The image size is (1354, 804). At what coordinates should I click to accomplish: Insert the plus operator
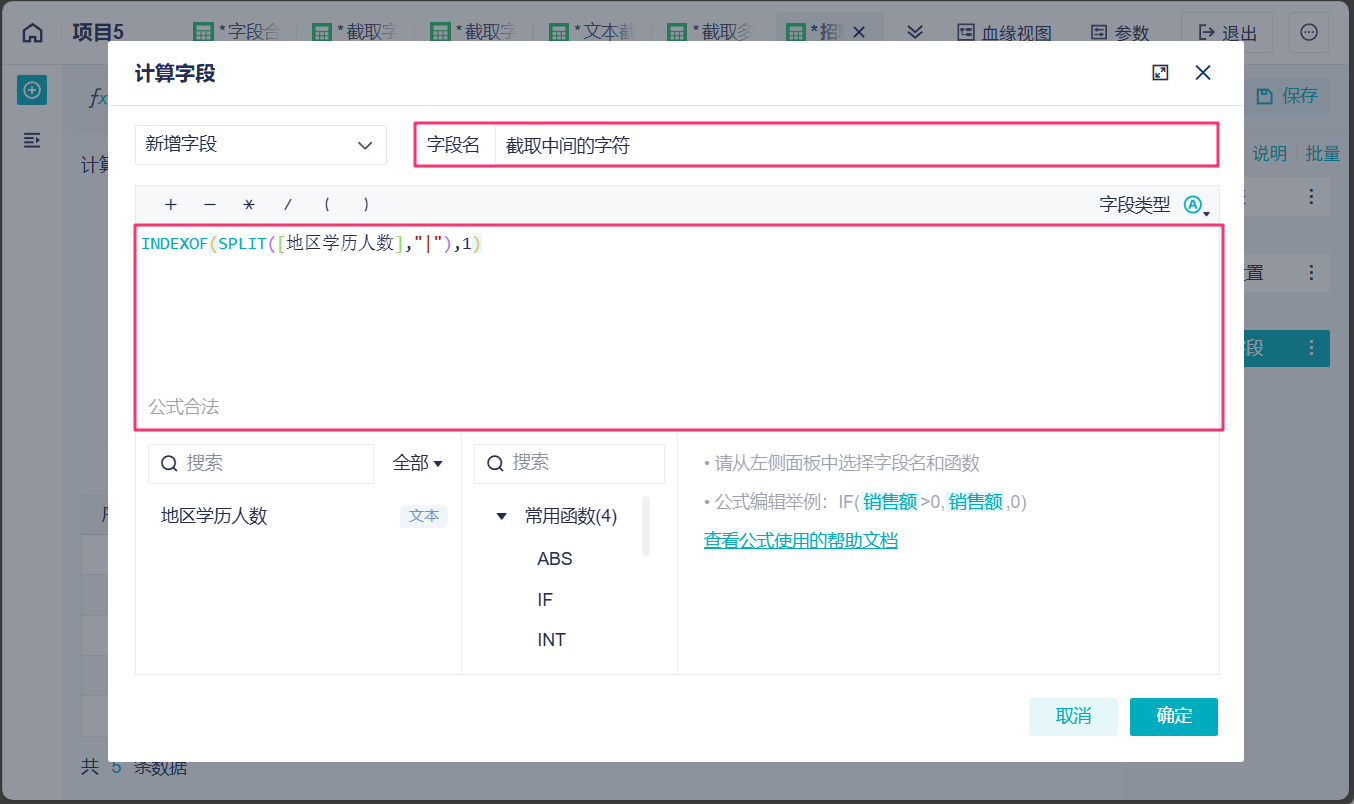tap(171, 205)
